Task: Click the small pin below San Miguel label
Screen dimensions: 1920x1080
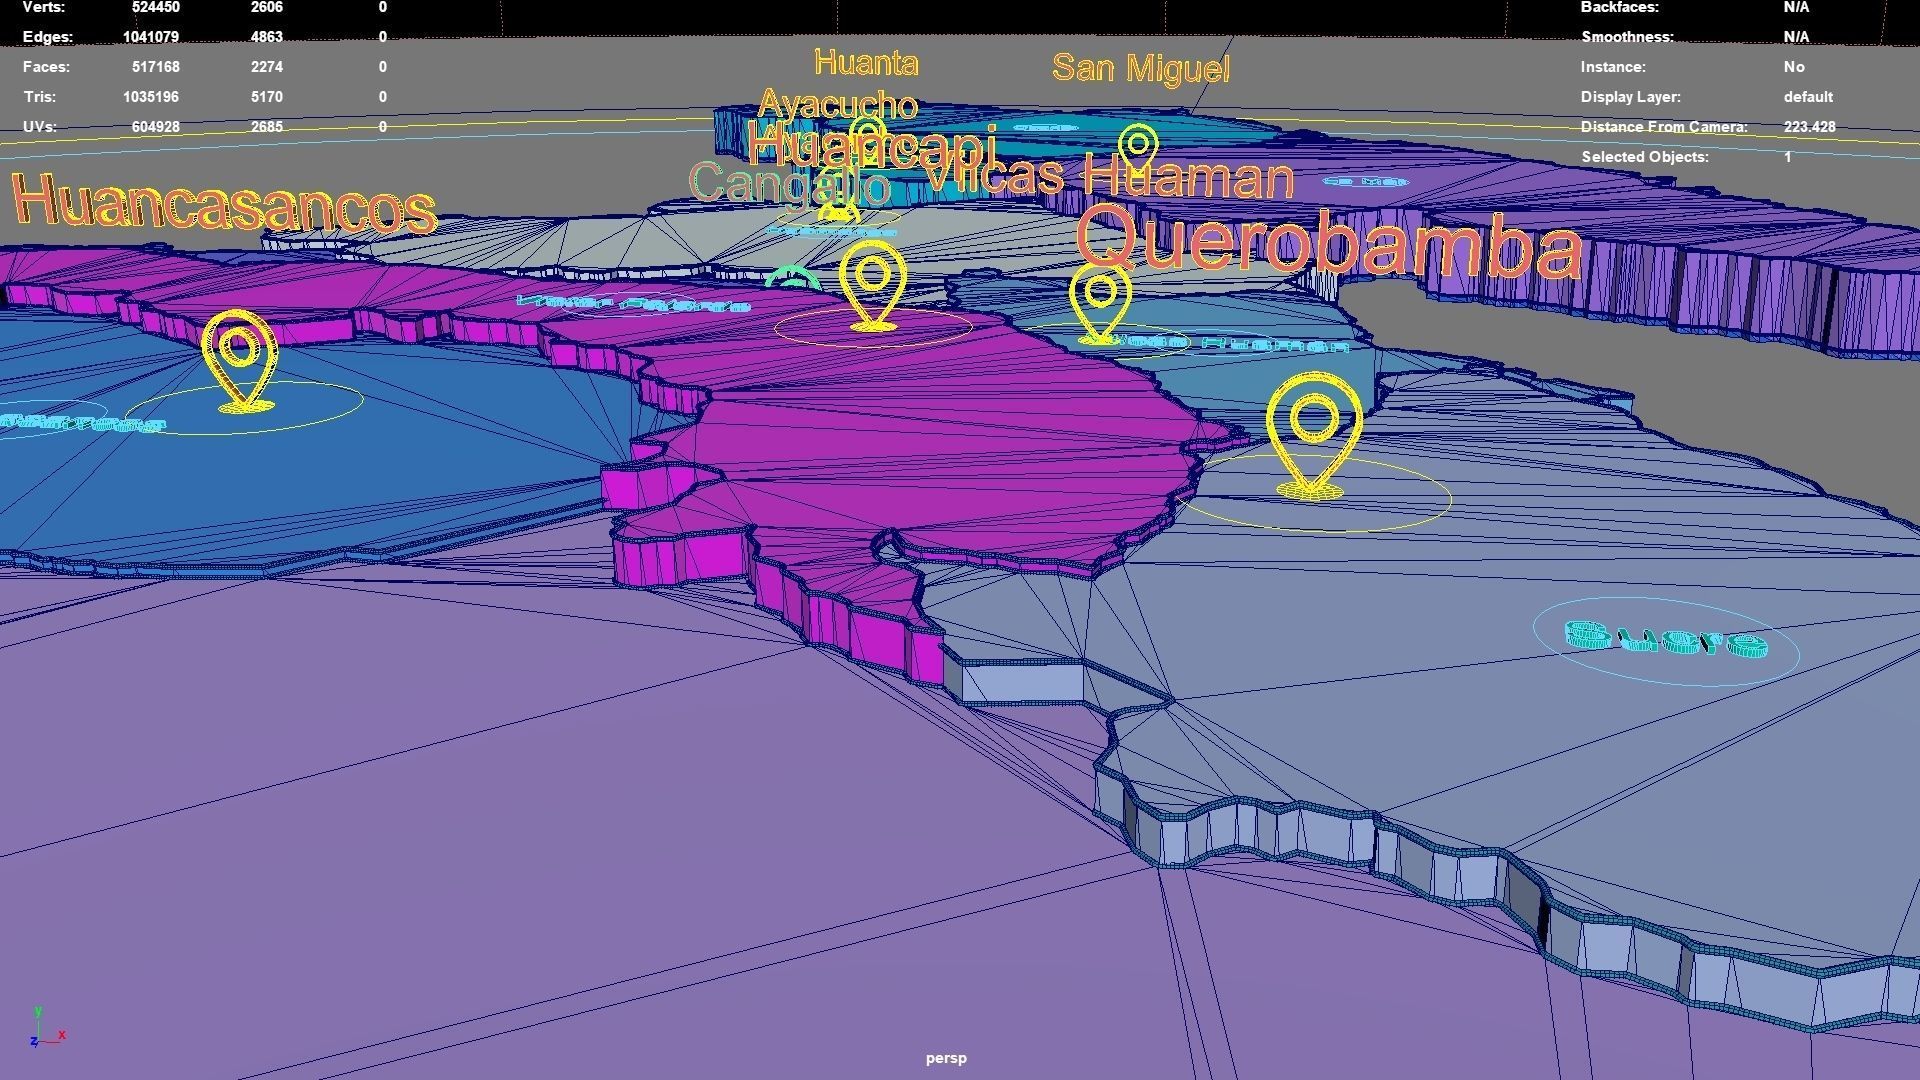Action: [1137, 148]
